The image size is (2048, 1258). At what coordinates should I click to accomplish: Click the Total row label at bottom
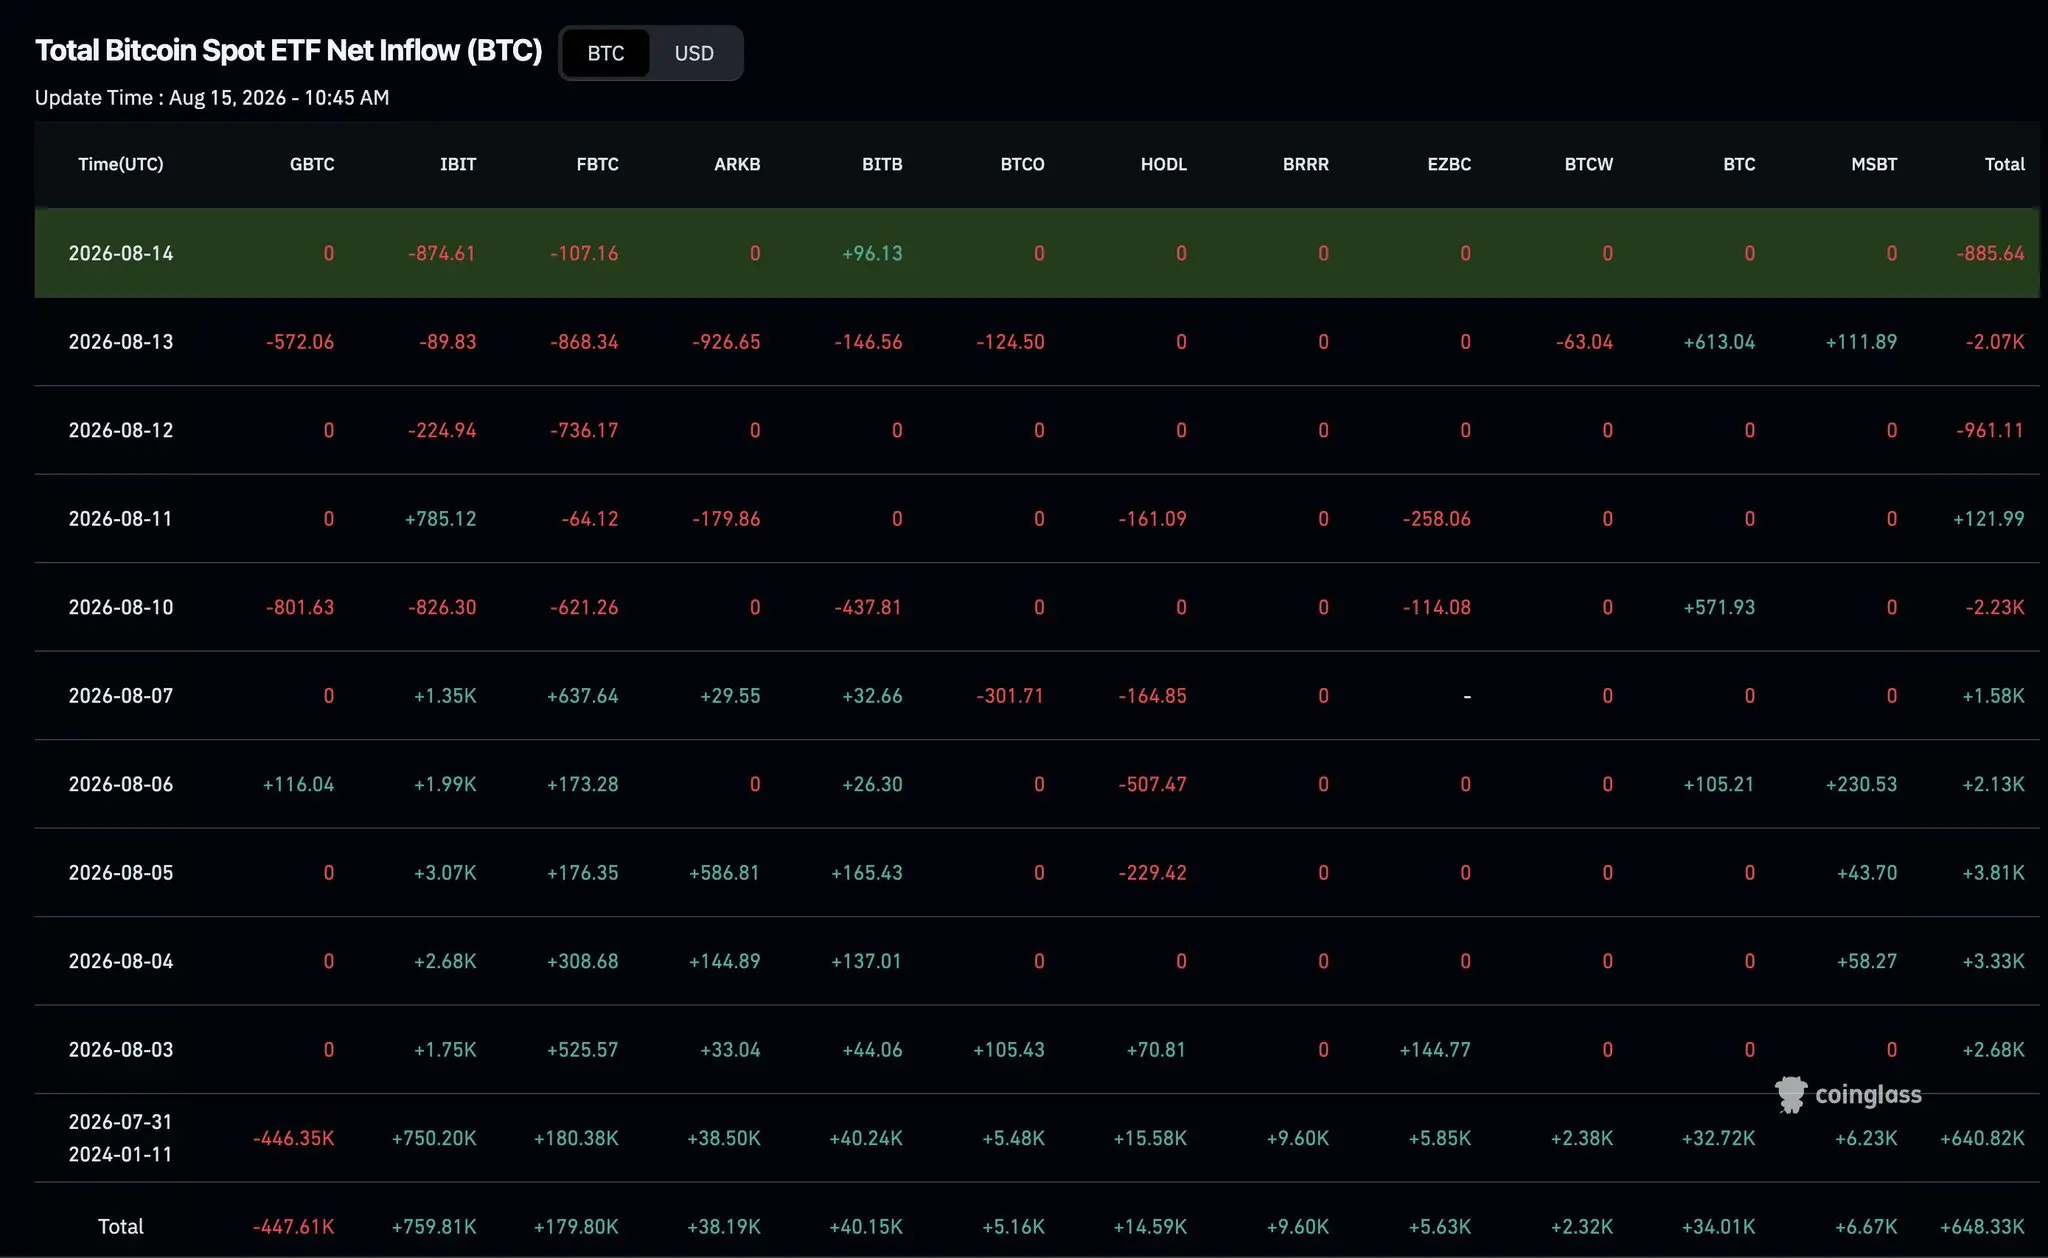pyautogui.click(x=121, y=1227)
